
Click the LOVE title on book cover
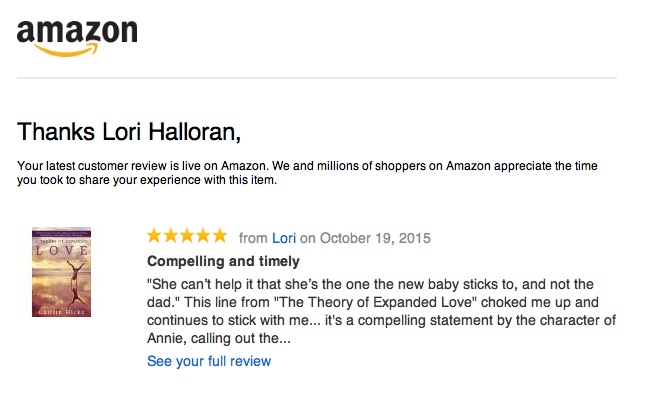pos(62,250)
